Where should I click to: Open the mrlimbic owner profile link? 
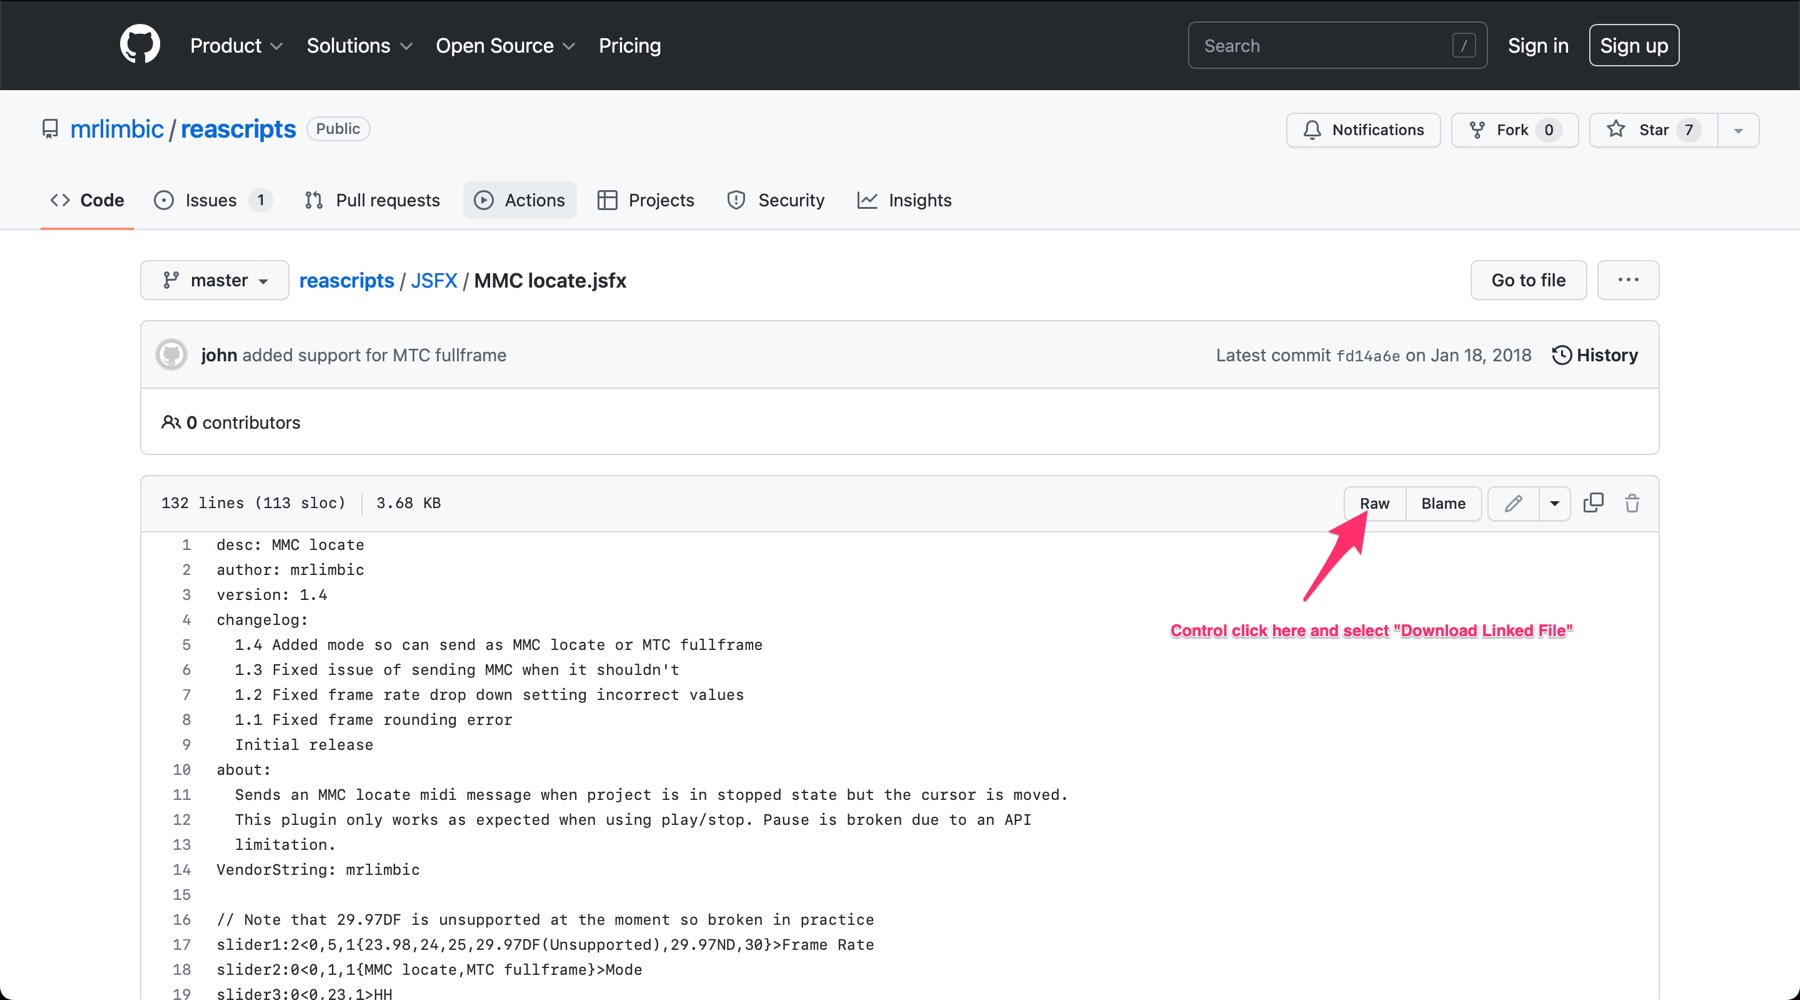coord(117,129)
